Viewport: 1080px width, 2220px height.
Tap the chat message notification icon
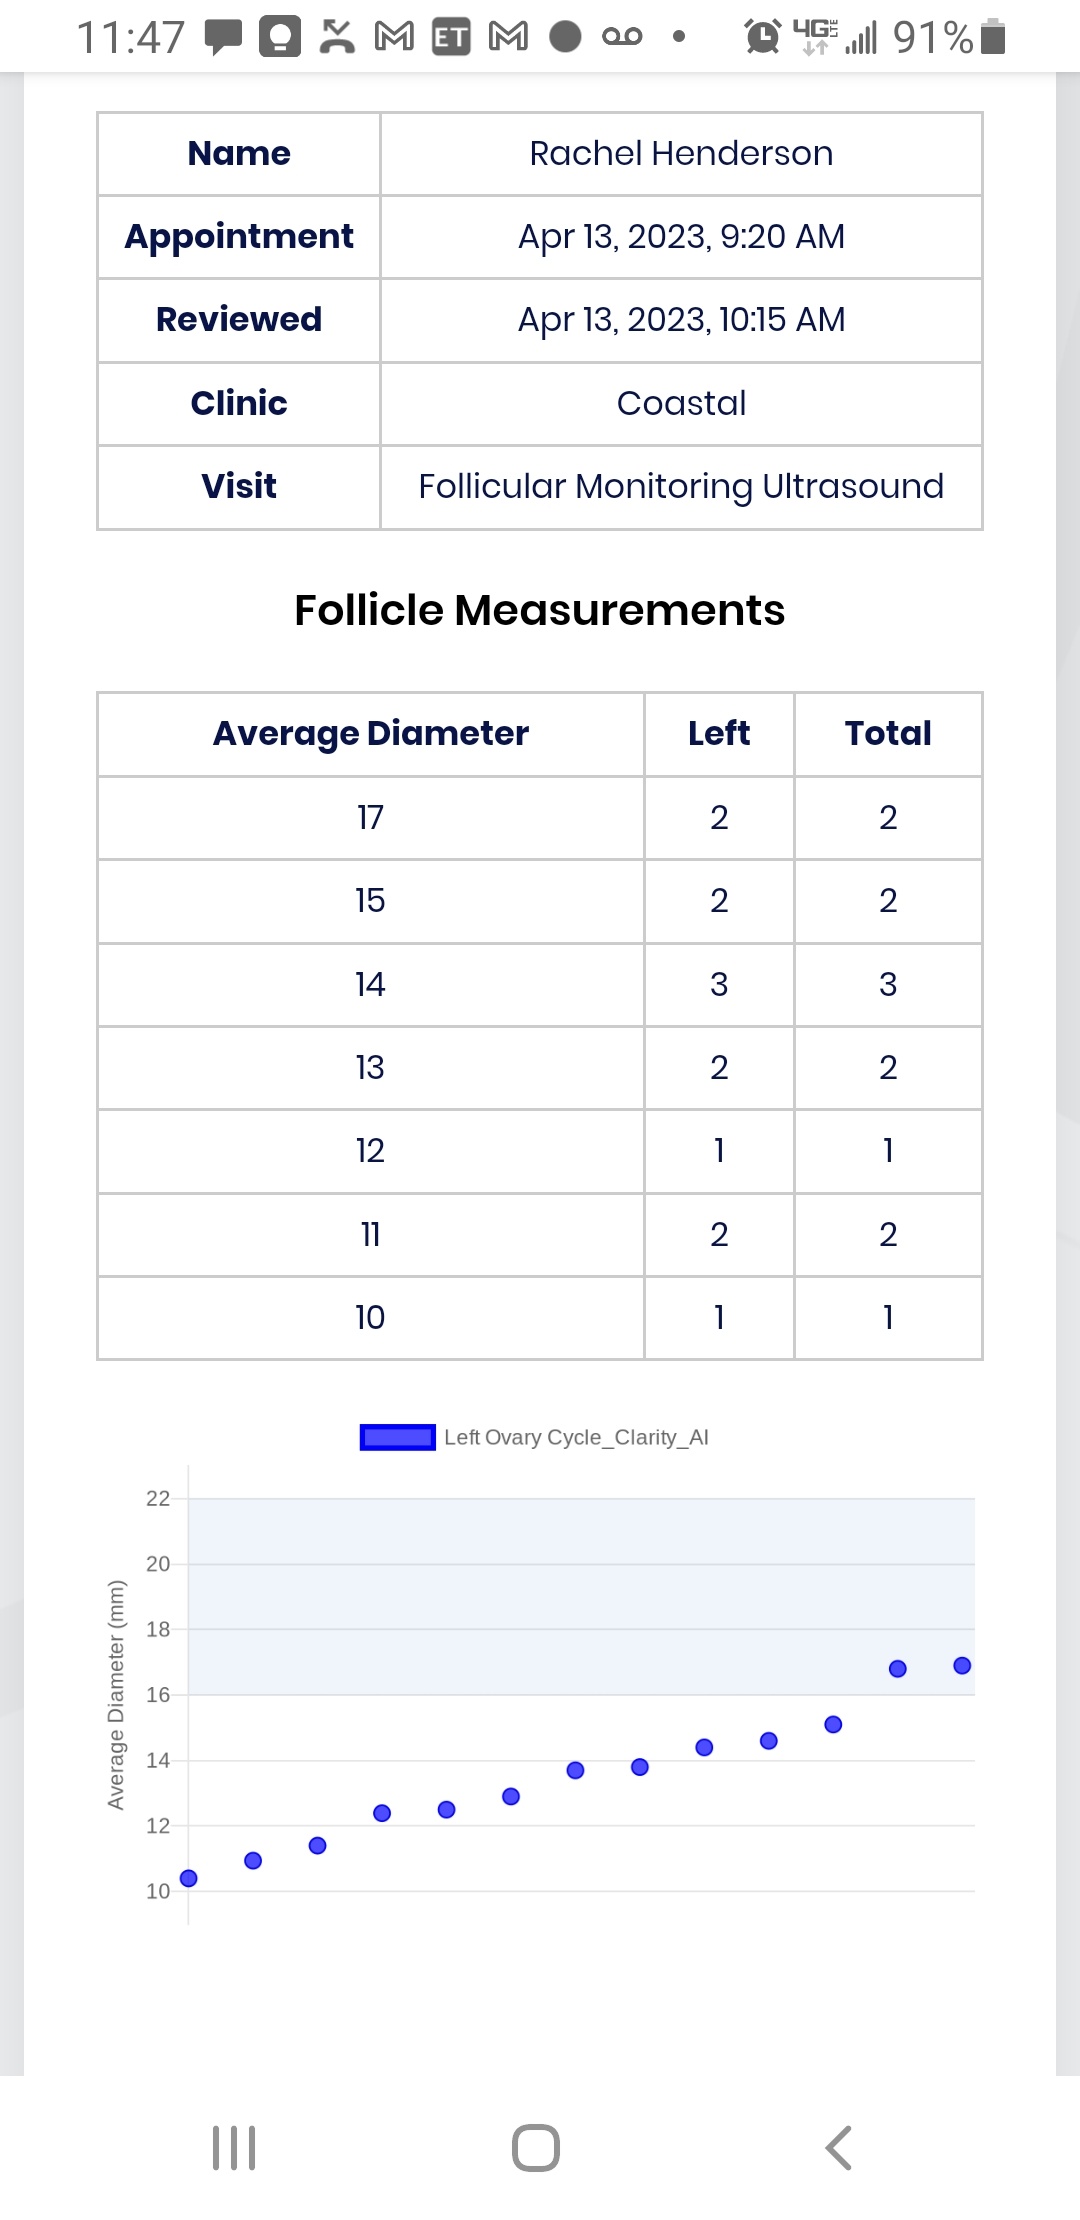[x=223, y=38]
